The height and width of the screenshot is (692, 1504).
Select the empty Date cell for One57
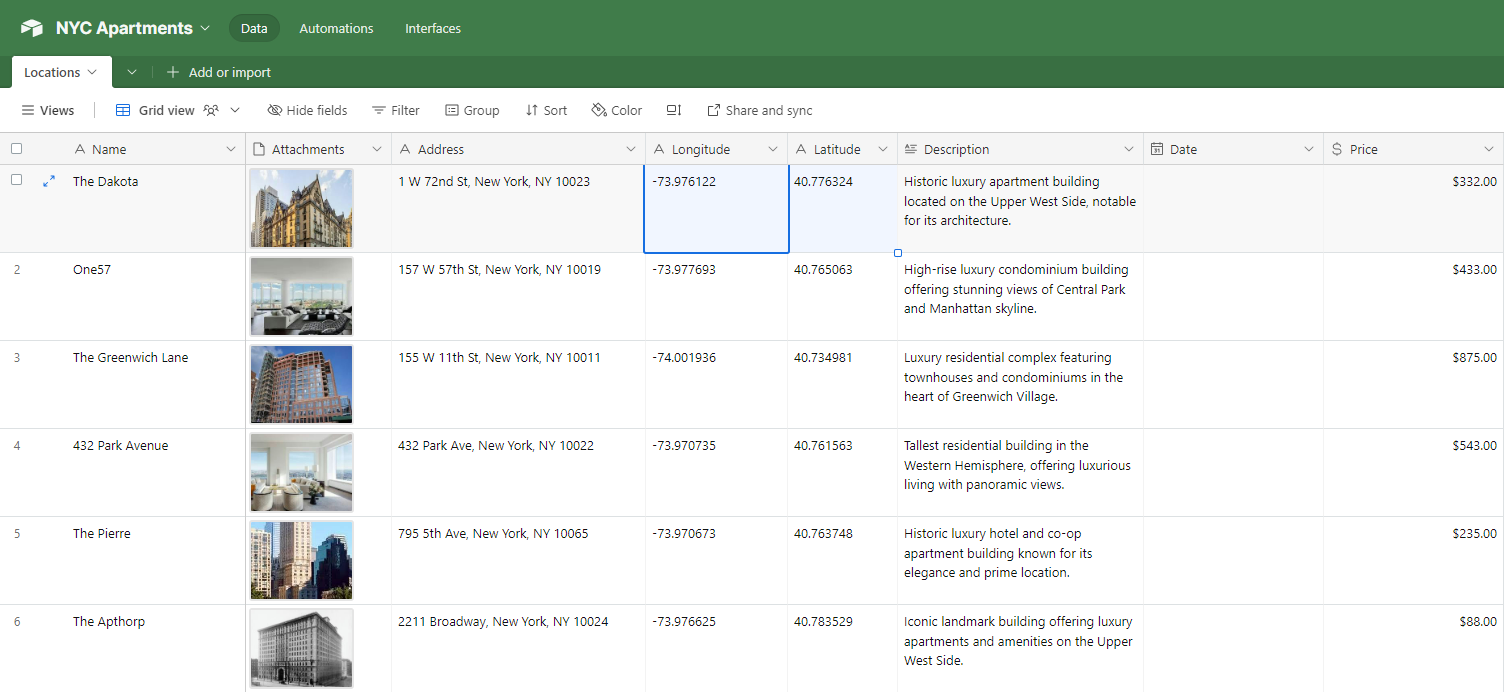tap(1233, 296)
